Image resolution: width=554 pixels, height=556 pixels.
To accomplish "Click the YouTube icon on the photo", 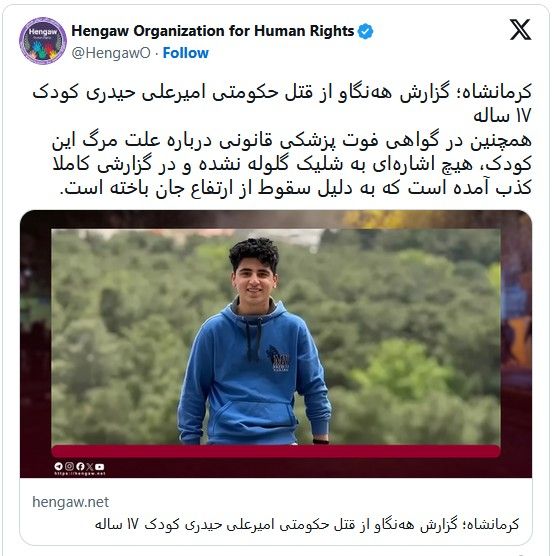I will coord(100,467).
